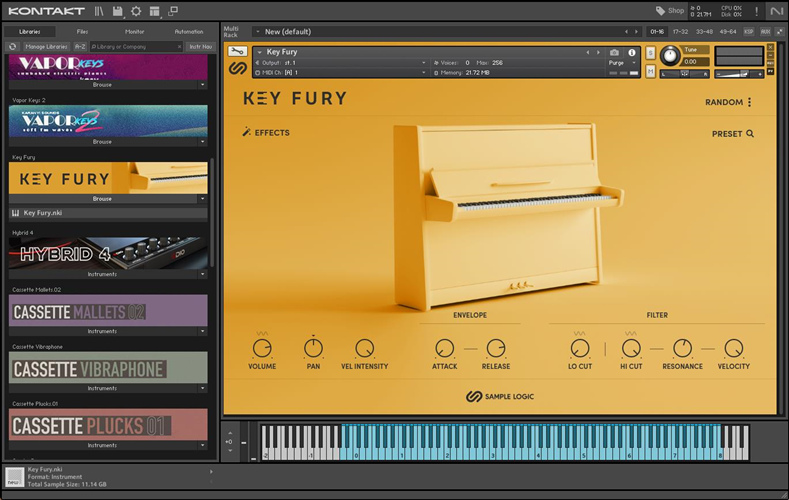Switch to the Automation tab
Image resolution: width=789 pixels, height=500 pixels.
pyautogui.click(x=188, y=31)
